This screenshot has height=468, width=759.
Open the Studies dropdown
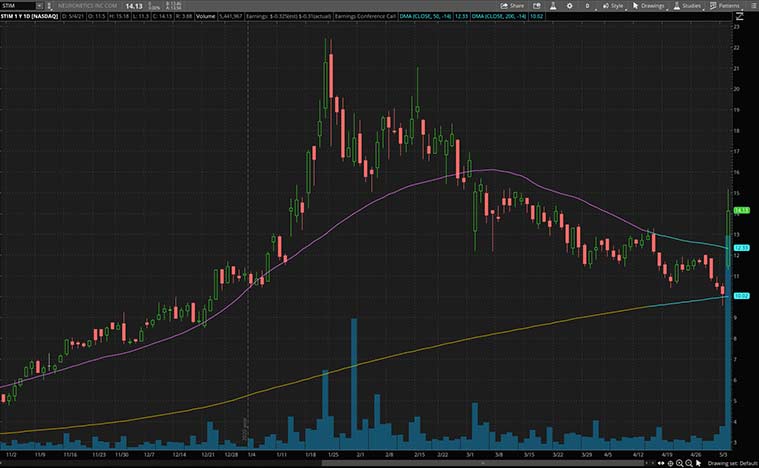pos(687,6)
